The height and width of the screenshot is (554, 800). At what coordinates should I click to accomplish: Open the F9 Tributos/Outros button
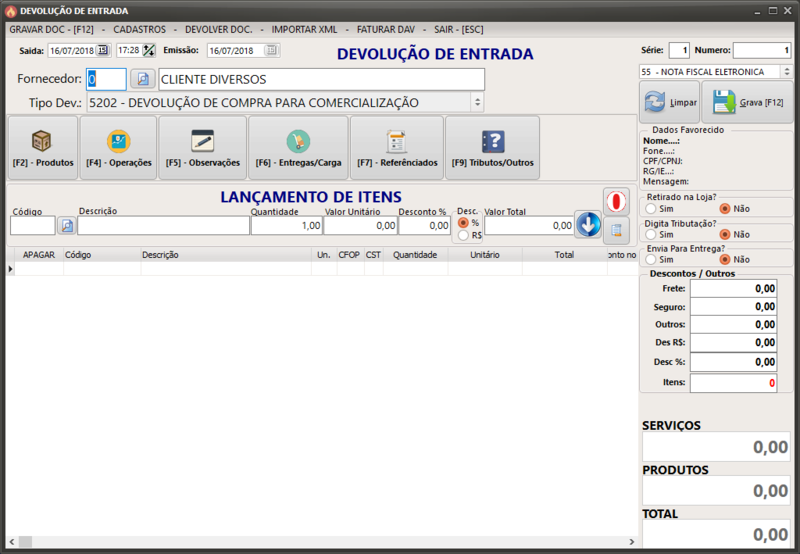[x=492, y=148]
